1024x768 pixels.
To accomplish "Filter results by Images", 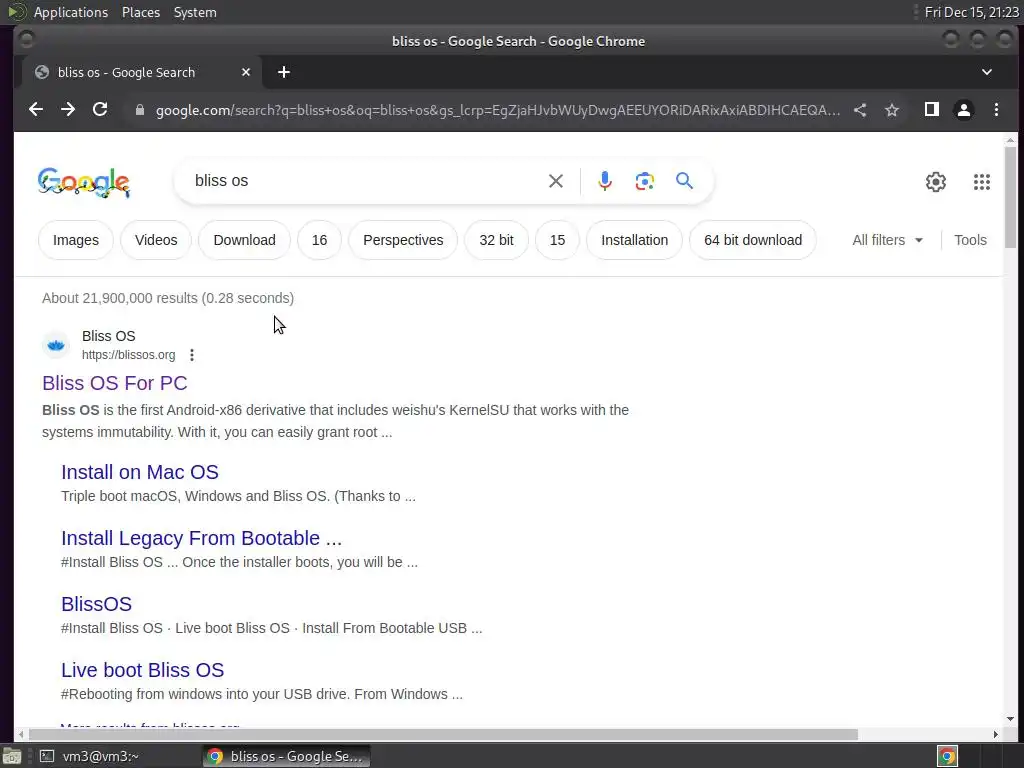I will pos(76,240).
